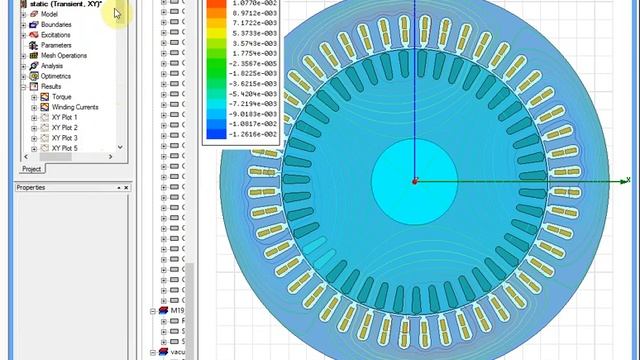This screenshot has width=640, height=360.
Task: Expand the XY Plot 2 node
Action: pos(34,128)
